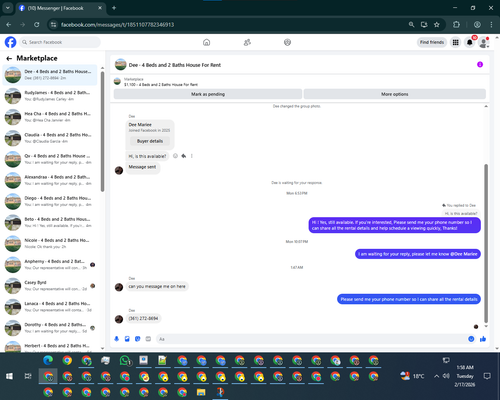500x400 pixels.
Task: Open the Dee conversation in Marketplace list
Action: (50, 75)
